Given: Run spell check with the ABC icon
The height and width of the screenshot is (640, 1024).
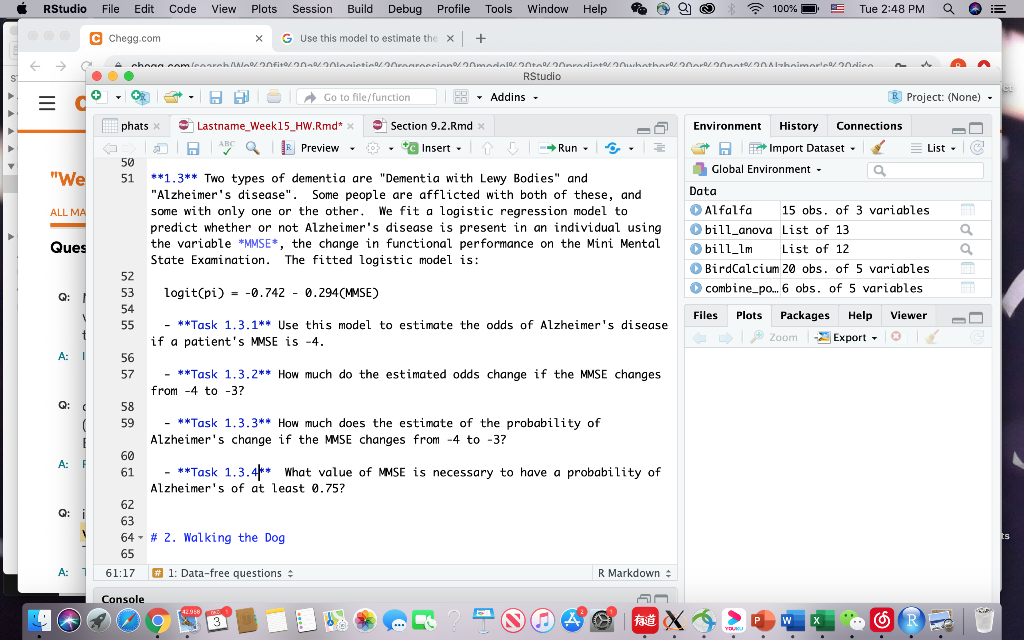Looking at the screenshot, I should pyautogui.click(x=227, y=146).
